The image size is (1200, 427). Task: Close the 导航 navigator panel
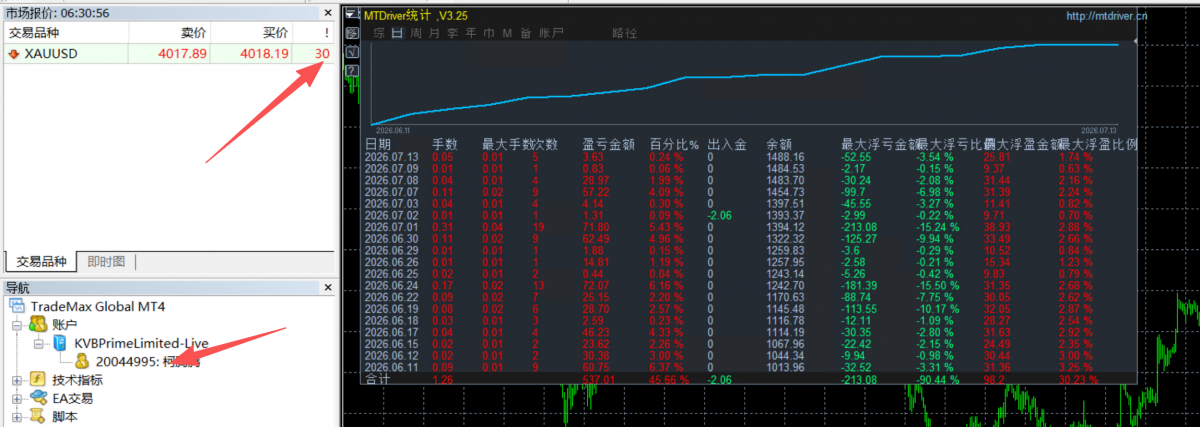pos(329,288)
